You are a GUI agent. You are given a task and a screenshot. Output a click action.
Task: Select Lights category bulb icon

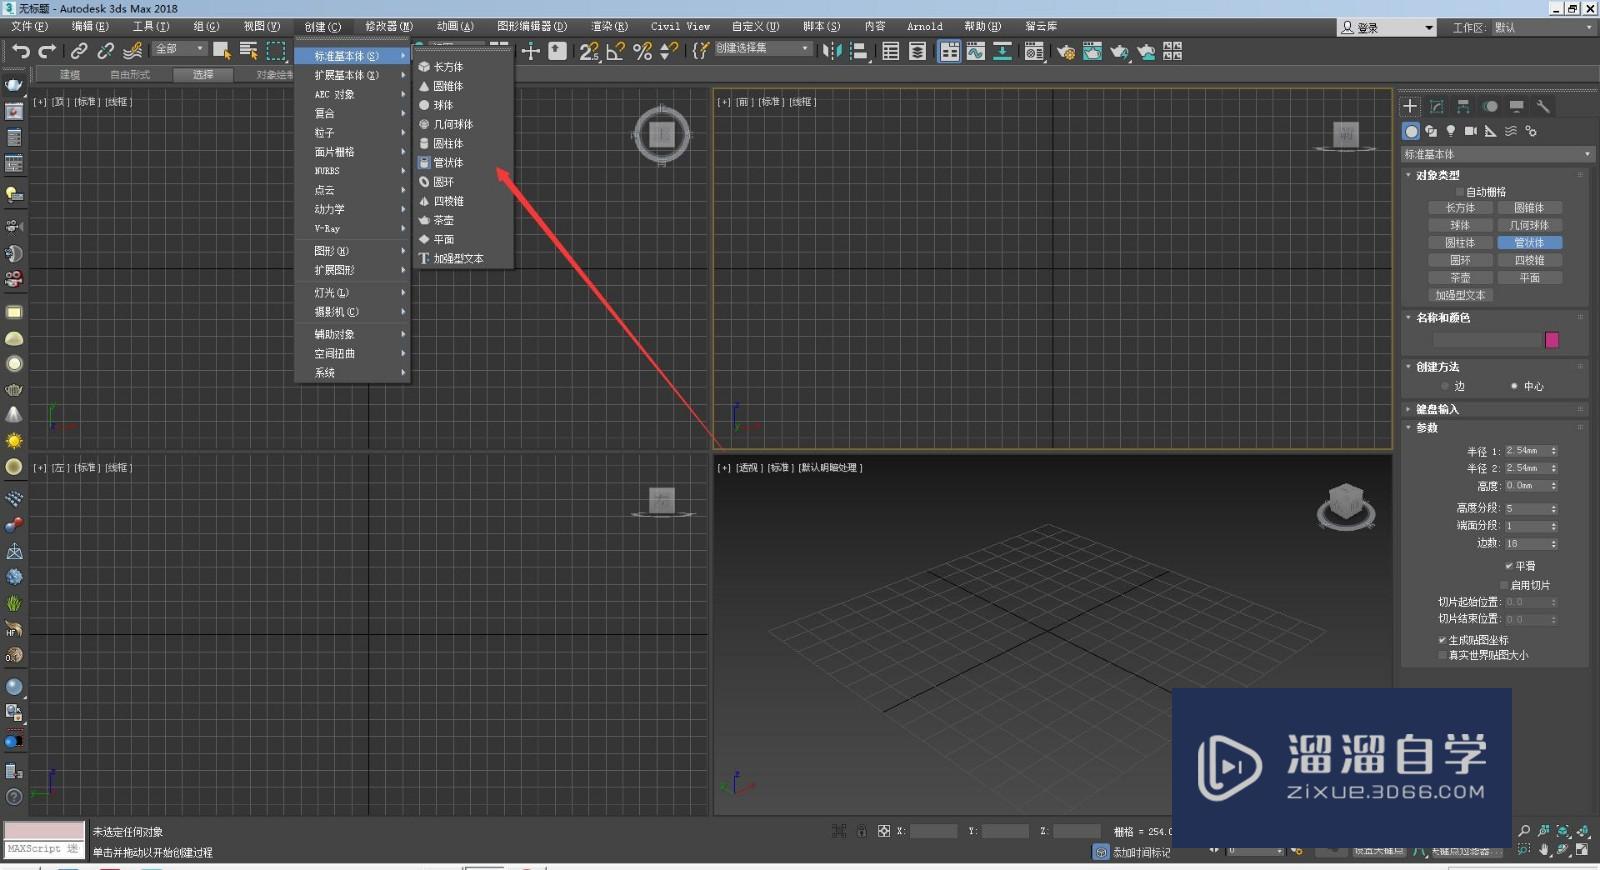click(x=1451, y=131)
